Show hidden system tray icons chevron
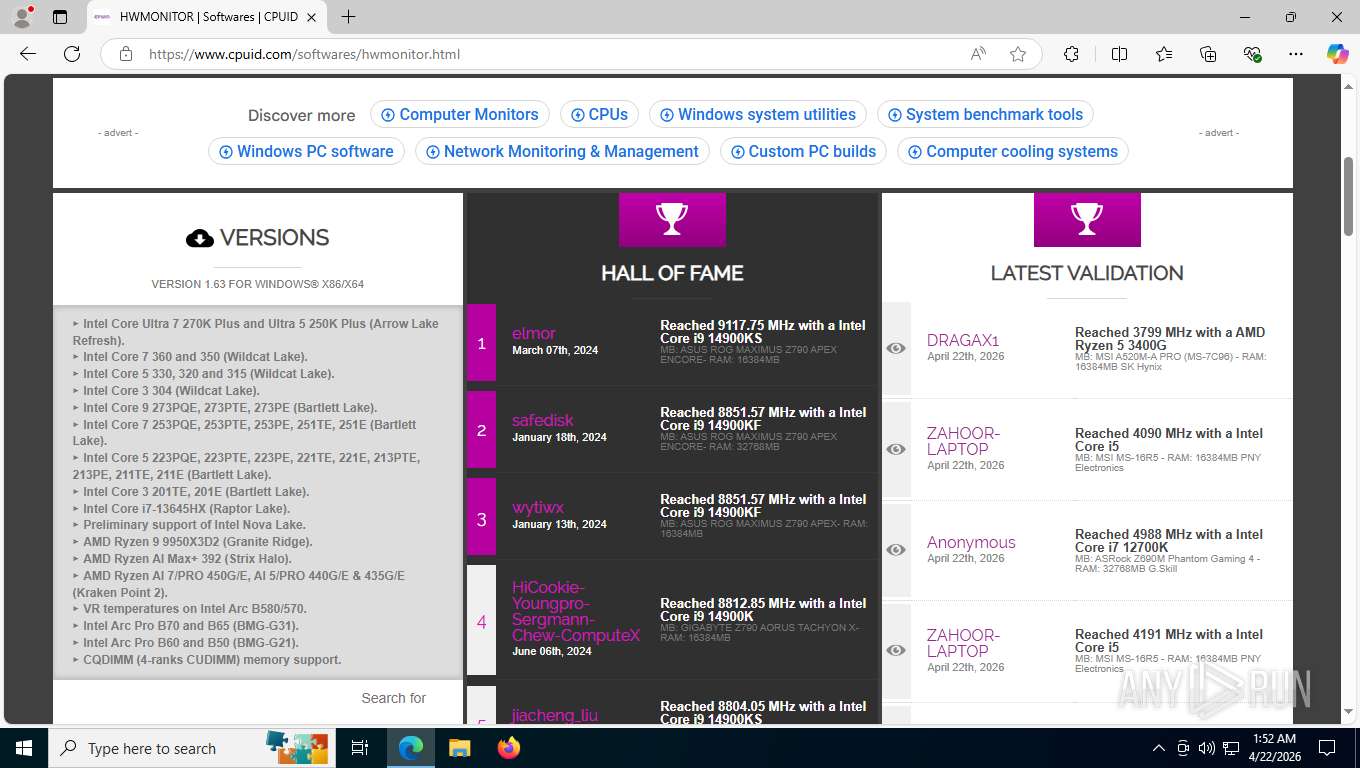 coord(1159,748)
